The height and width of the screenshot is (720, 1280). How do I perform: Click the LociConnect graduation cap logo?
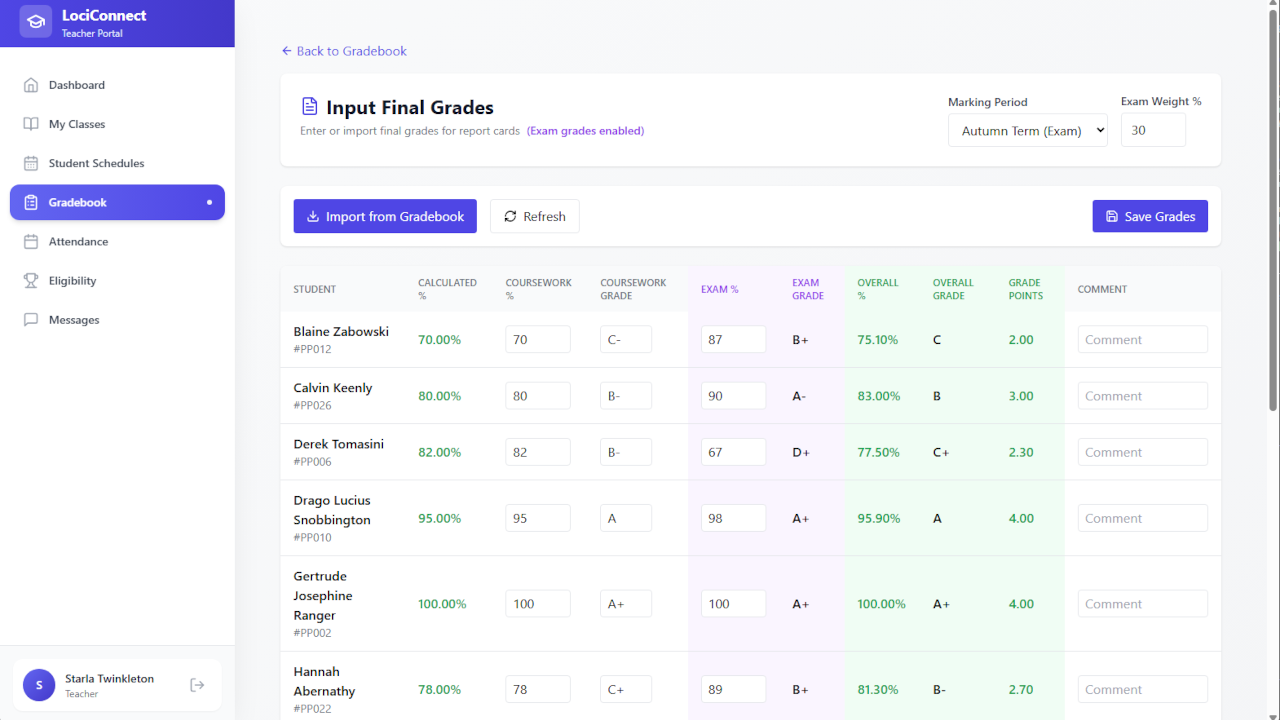pyautogui.click(x=36, y=22)
